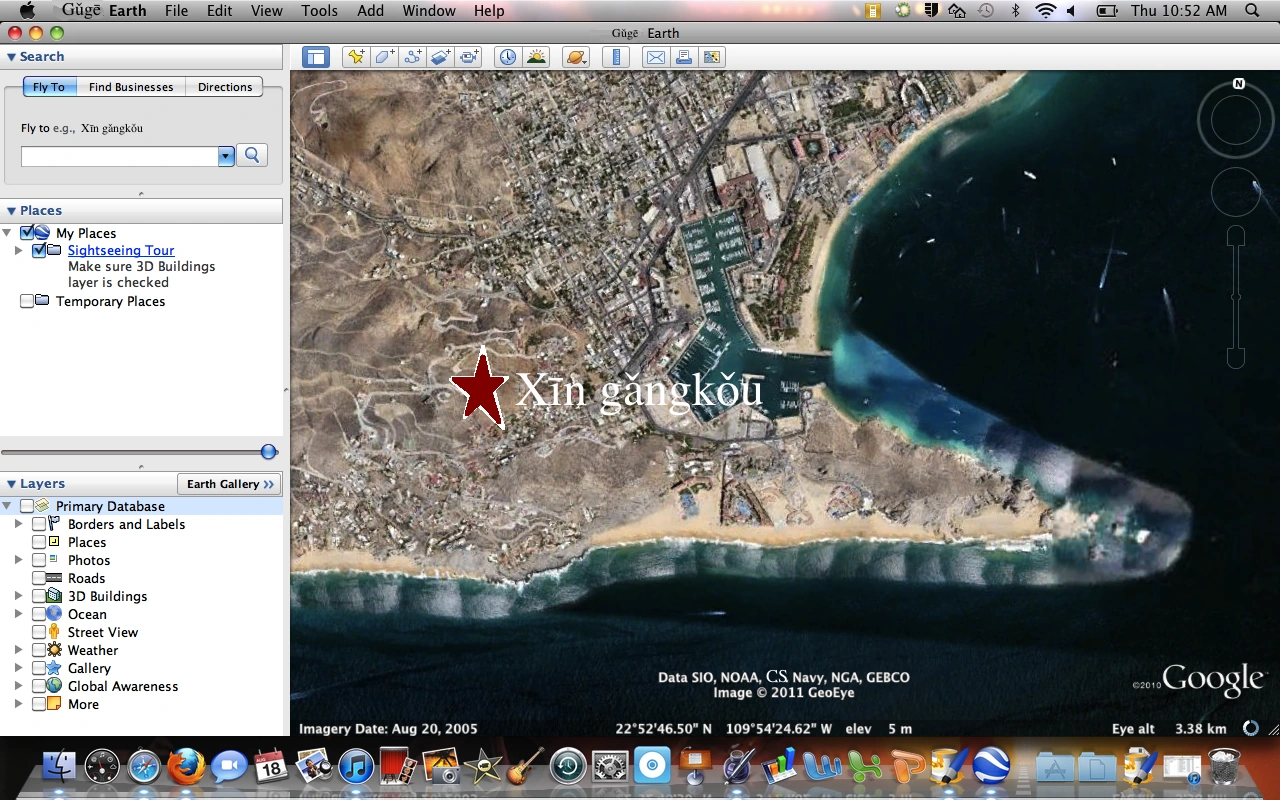Screen dimensions: 1280x800
Task: Open the planet switcher (Sky/Mars/Moon) icon
Action: pyautogui.click(x=576, y=57)
